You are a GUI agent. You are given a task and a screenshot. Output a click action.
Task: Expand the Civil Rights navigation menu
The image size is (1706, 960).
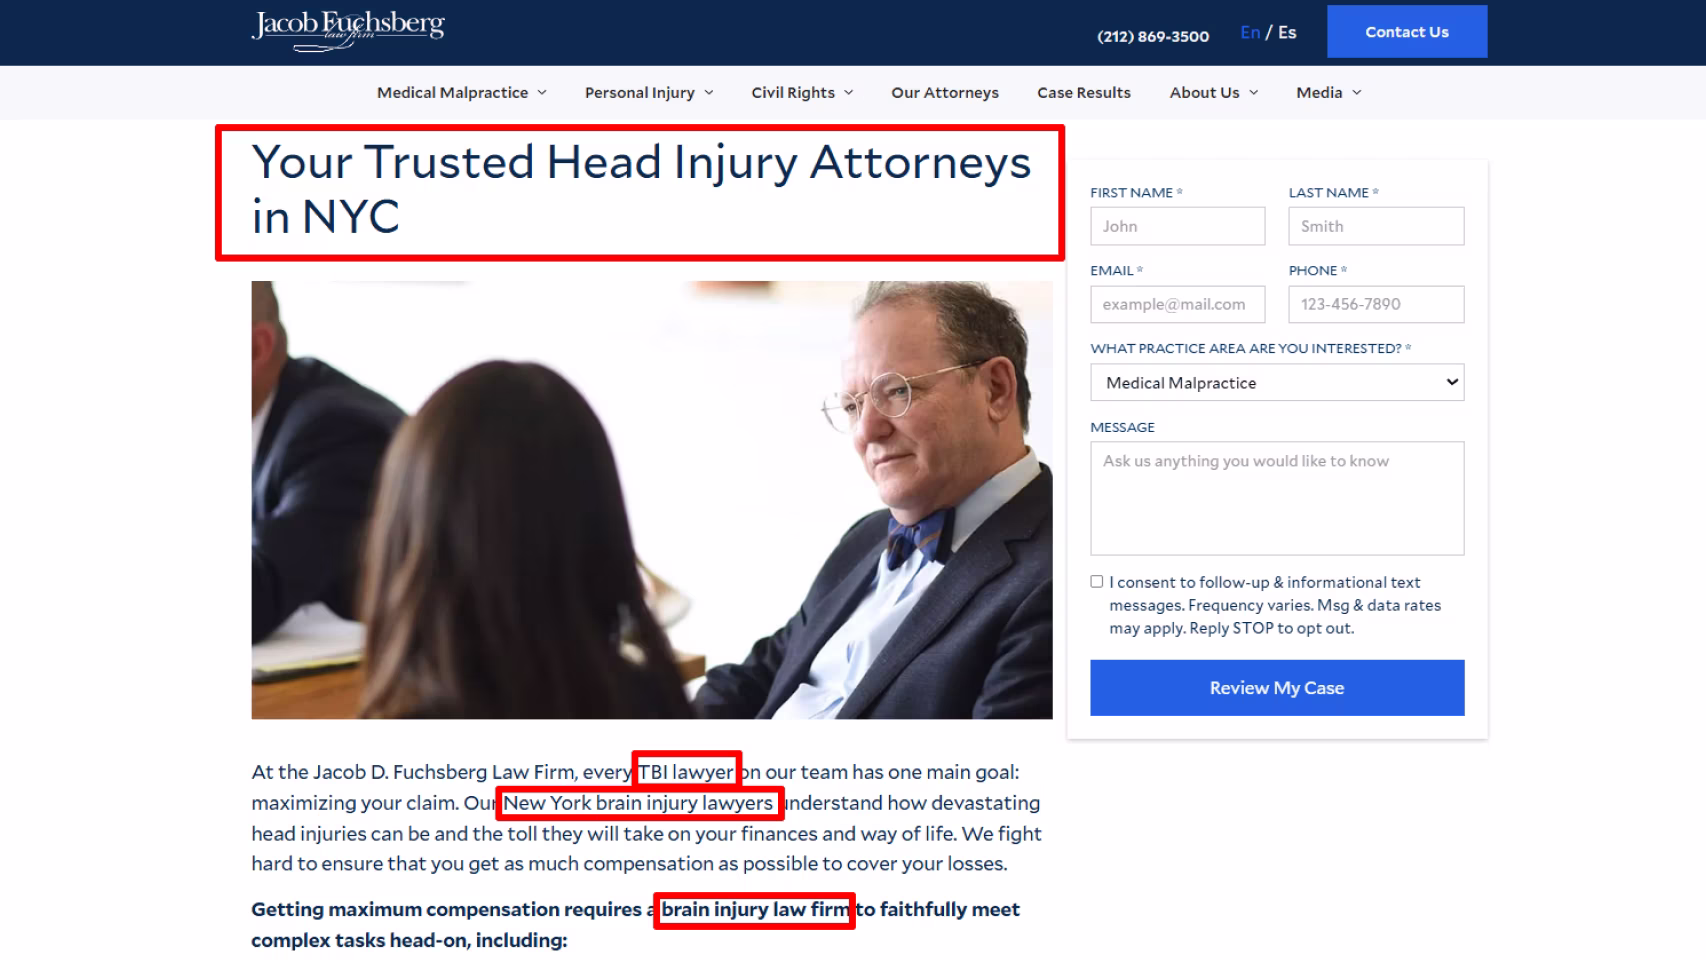click(802, 92)
